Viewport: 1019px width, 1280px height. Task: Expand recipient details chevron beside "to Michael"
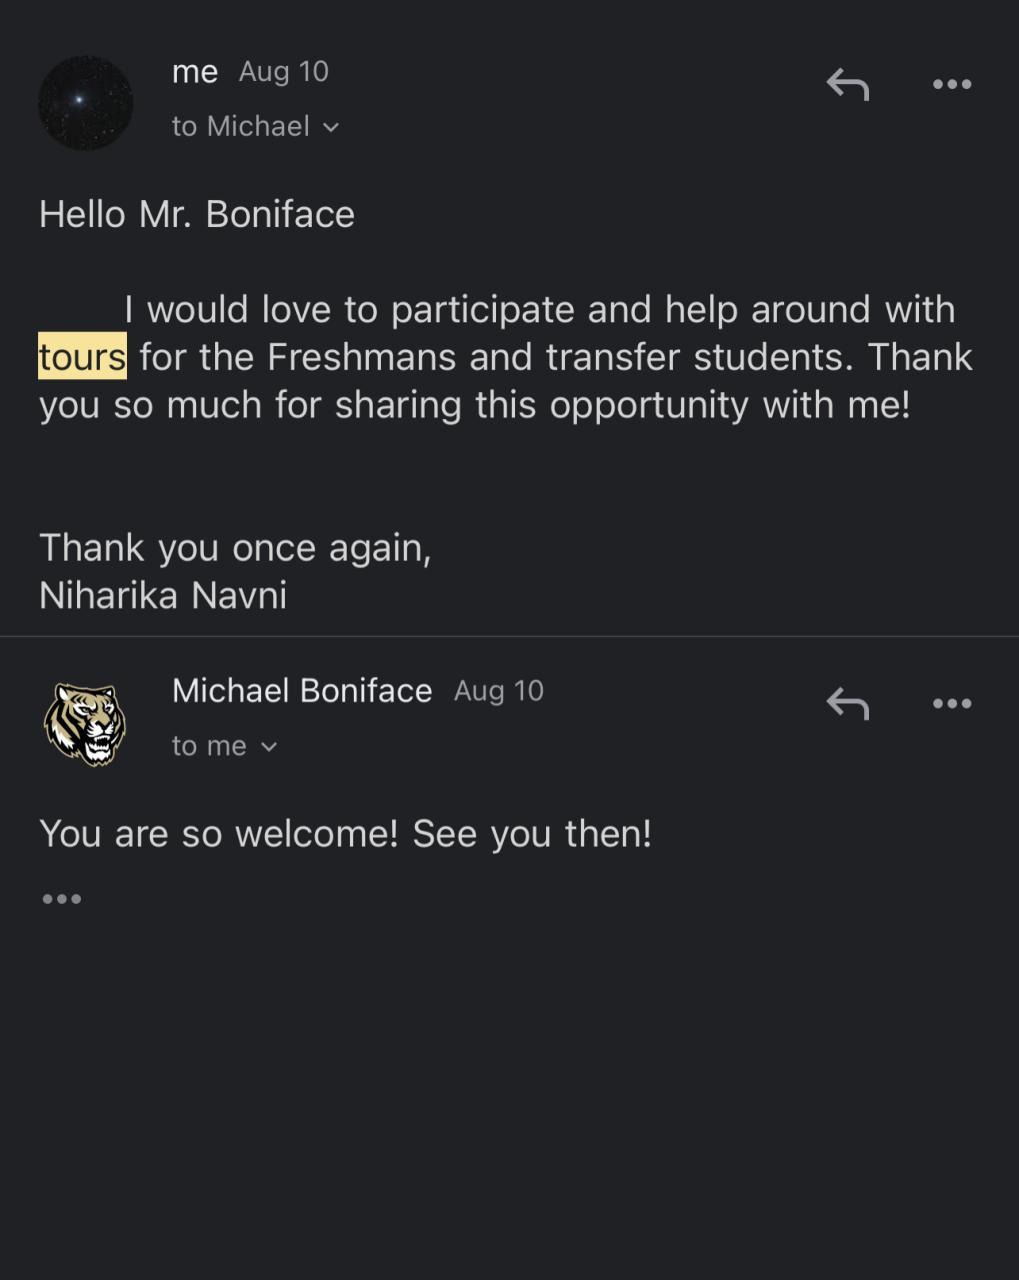(x=332, y=128)
